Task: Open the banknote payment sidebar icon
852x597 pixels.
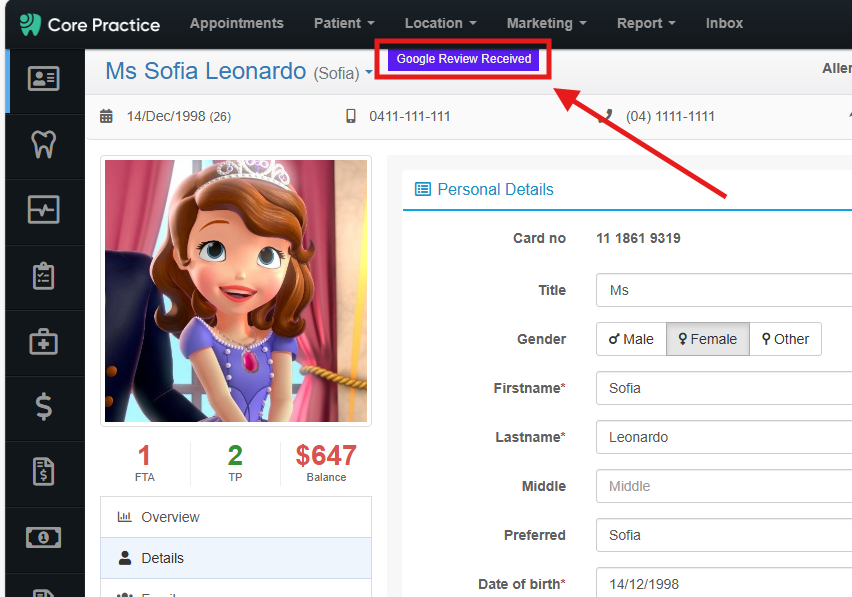Action: click(x=43, y=537)
